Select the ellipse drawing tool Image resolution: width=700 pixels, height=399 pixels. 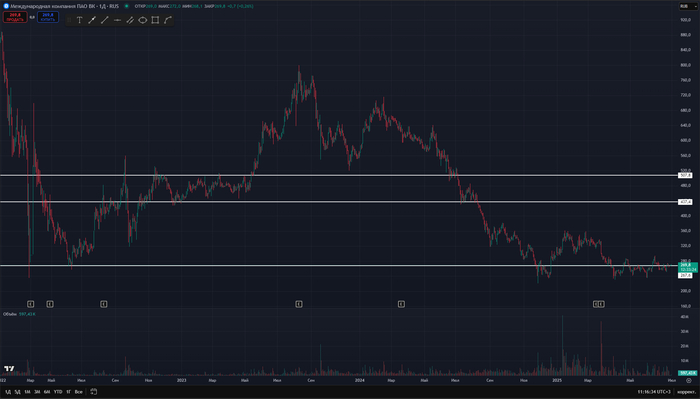142,20
